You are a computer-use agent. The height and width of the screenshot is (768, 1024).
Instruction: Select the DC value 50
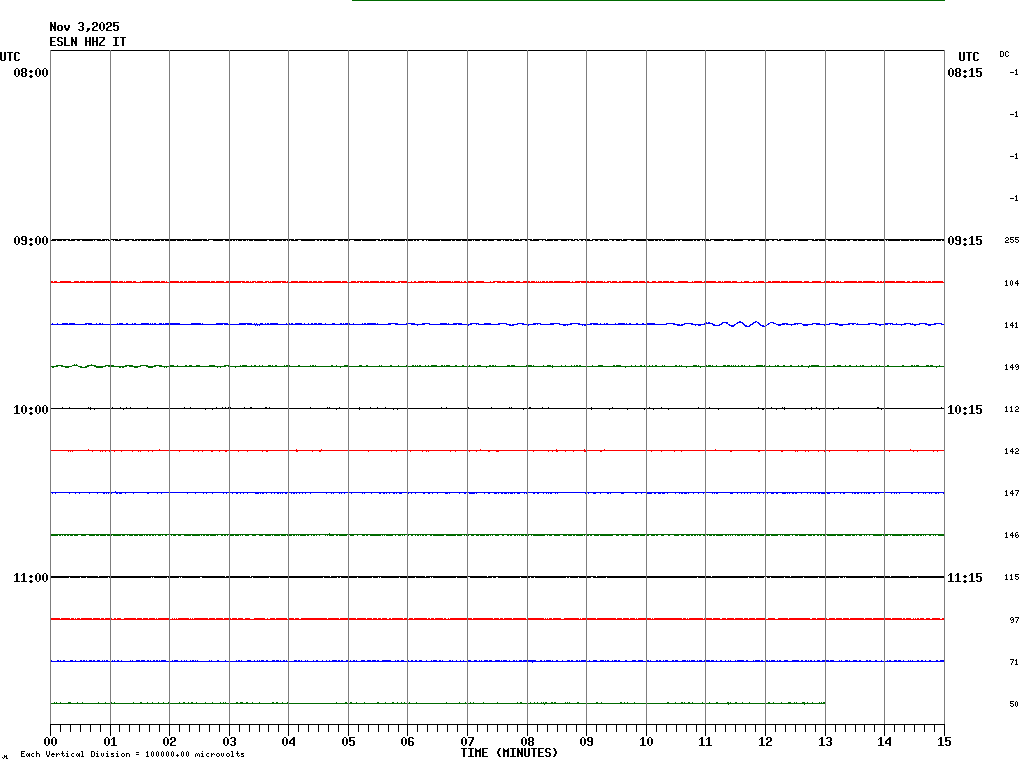1013,704
